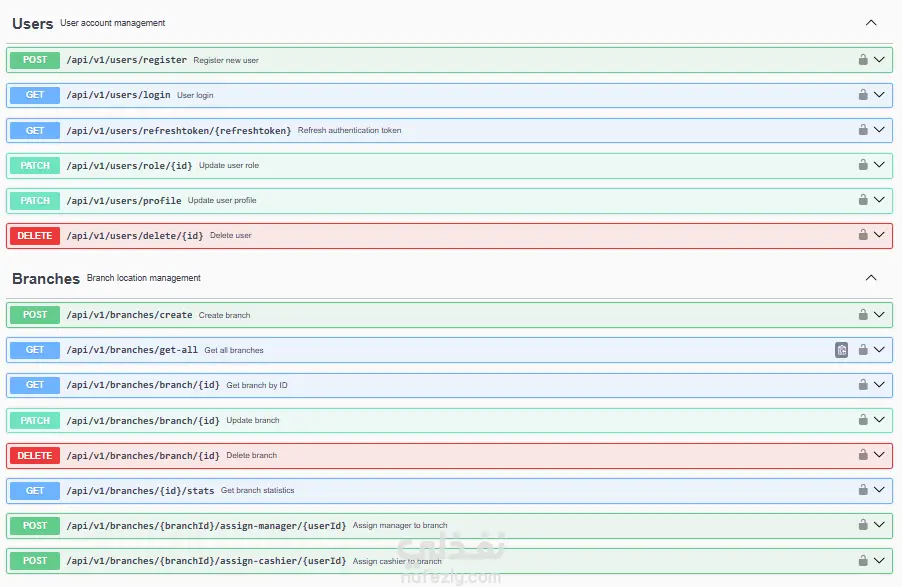Viewport: 902px width, 587px height.
Task: Click the POST badge for users/register
Action: click(x=35, y=60)
